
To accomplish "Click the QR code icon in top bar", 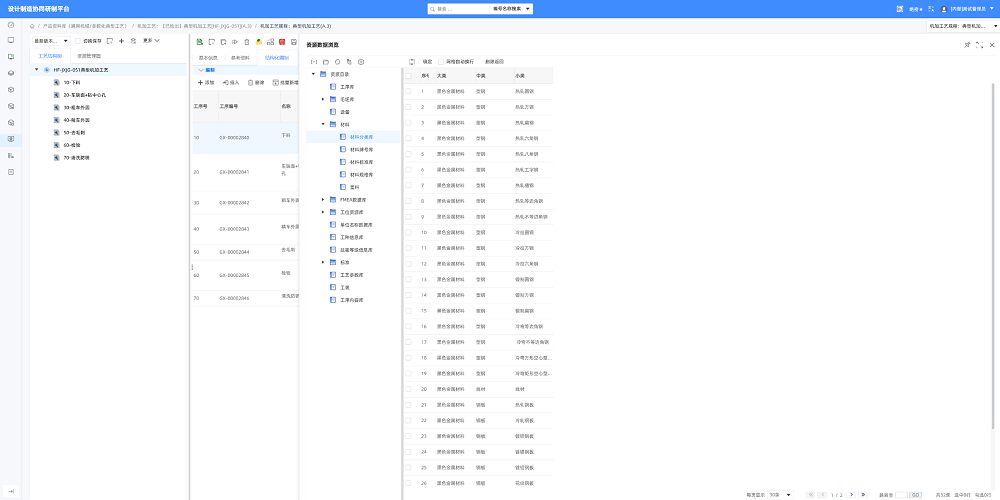I will pos(900,9).
